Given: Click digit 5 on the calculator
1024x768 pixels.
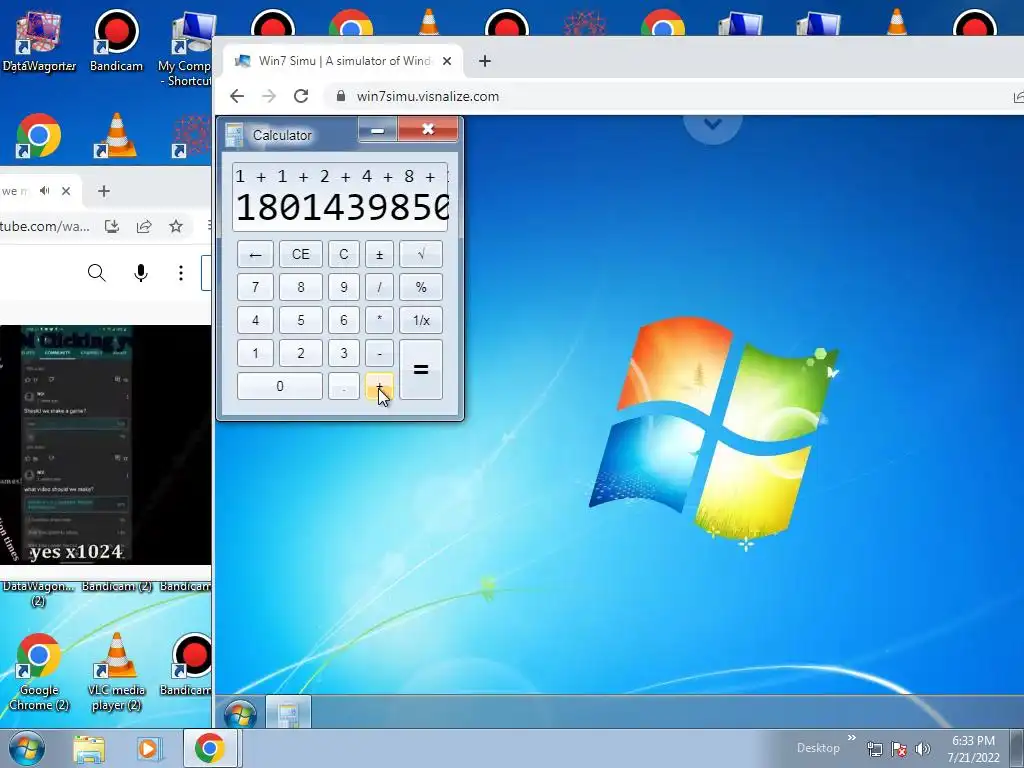Looking at the screenshot, I should pyautogui.click(x=300, y=320).
